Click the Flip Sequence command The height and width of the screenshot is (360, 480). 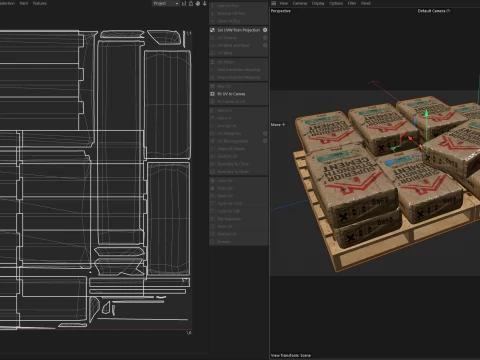click(229, 219)
